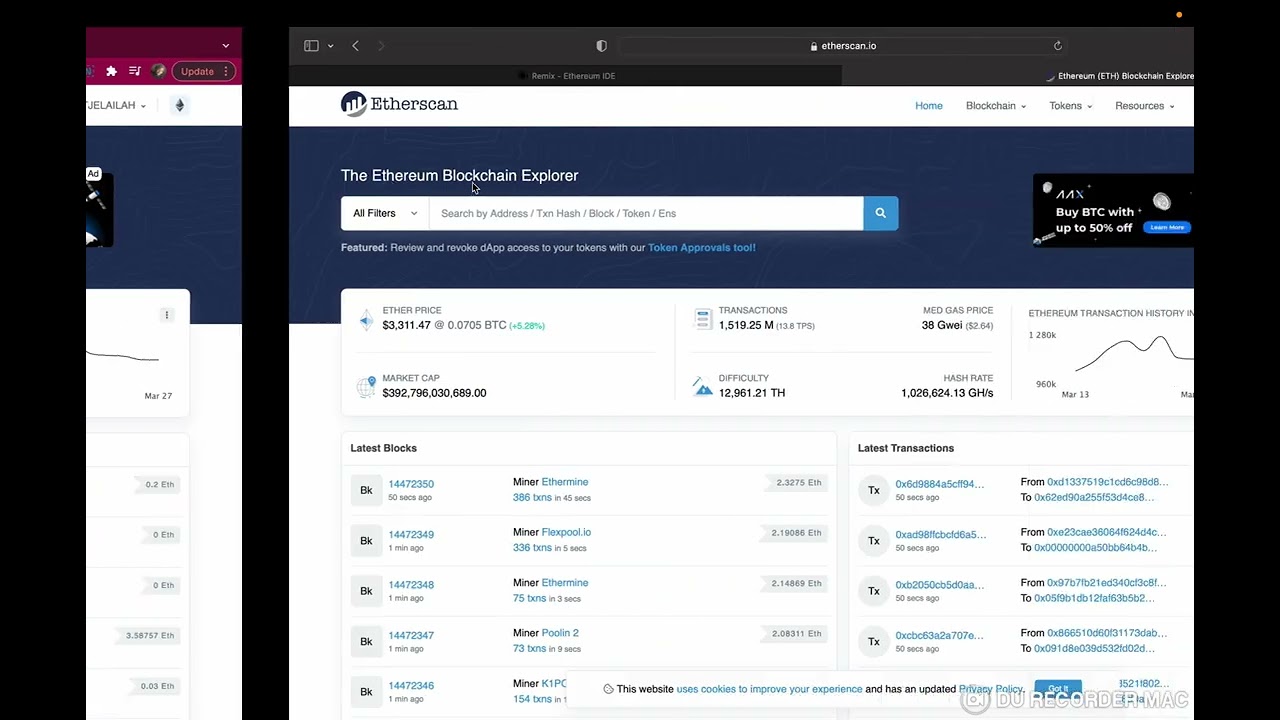The width and height of the screenshot is (1280, 720).
Task: Dismiss cookie notice with Got It
Action: pyautogui.click(x=1058, y=689)
